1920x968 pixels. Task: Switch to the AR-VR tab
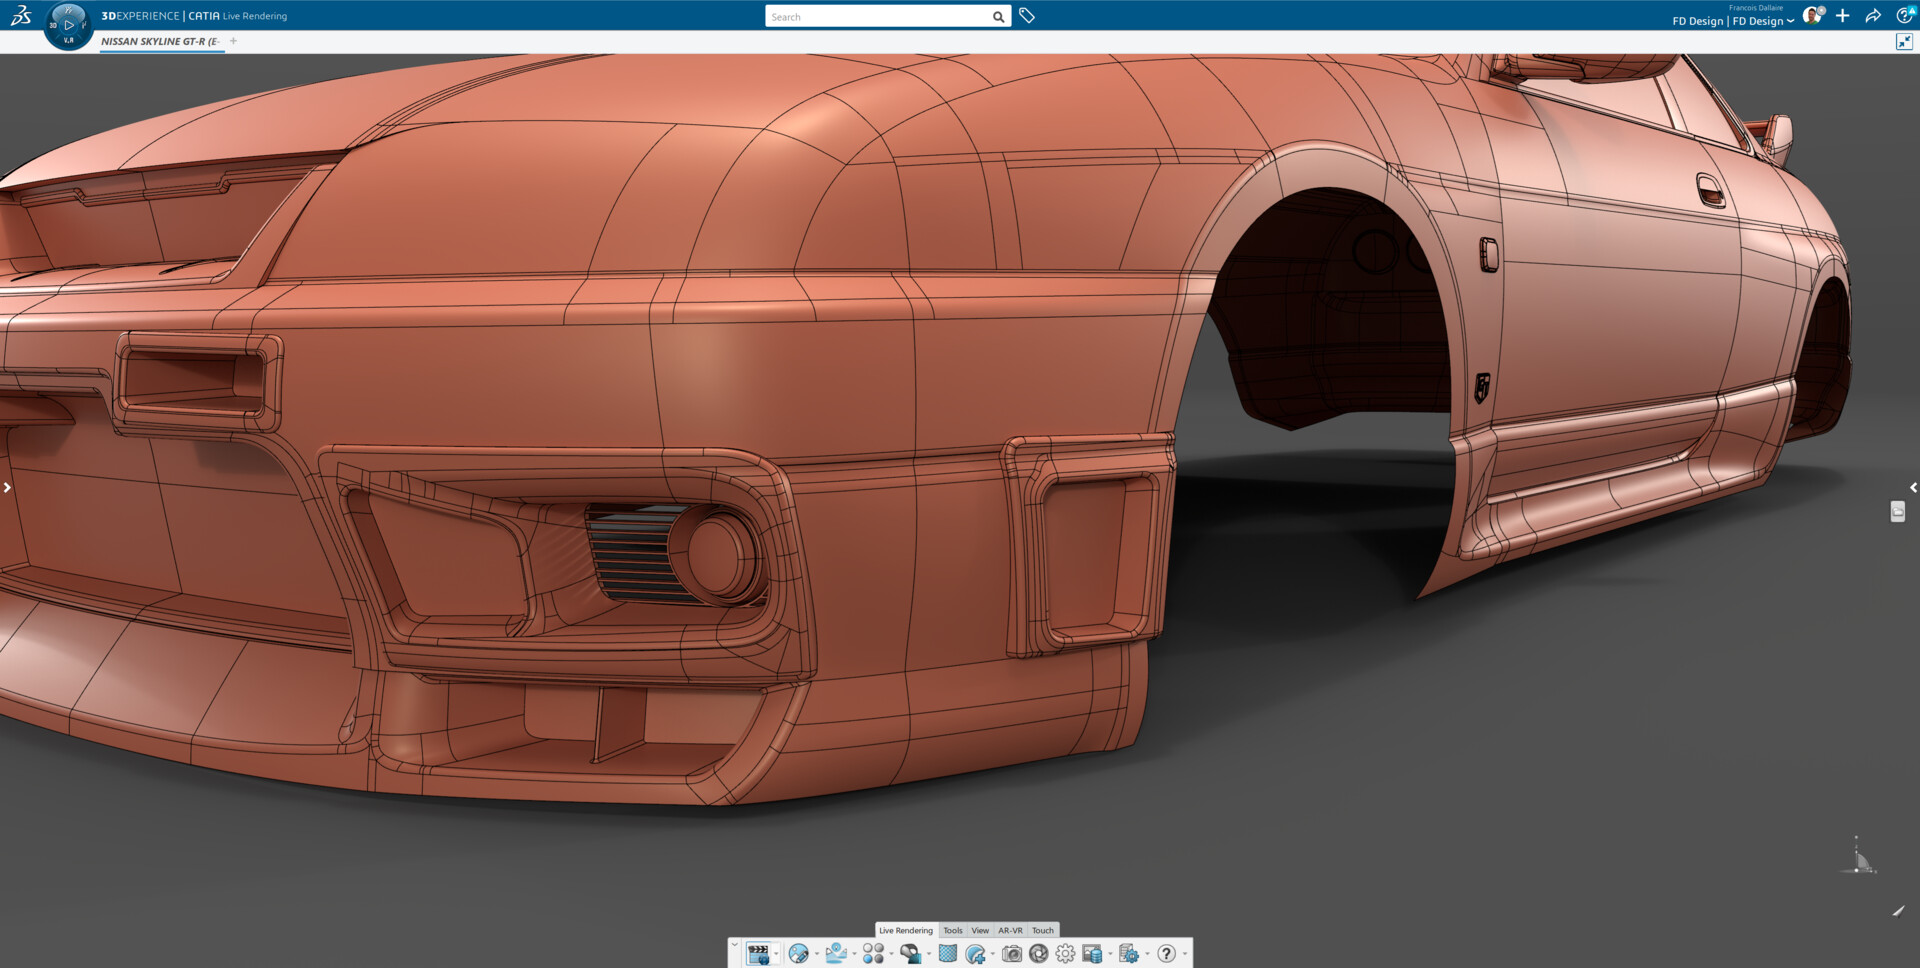coord(1011,930)
